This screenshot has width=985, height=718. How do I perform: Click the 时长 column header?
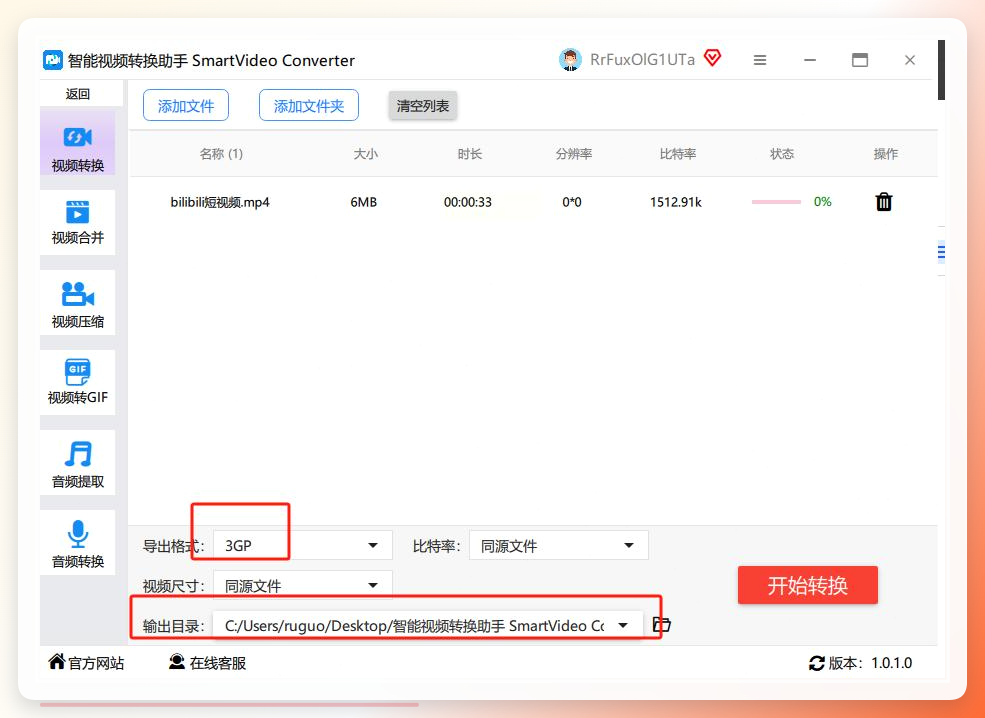click(x=469, y=154)
